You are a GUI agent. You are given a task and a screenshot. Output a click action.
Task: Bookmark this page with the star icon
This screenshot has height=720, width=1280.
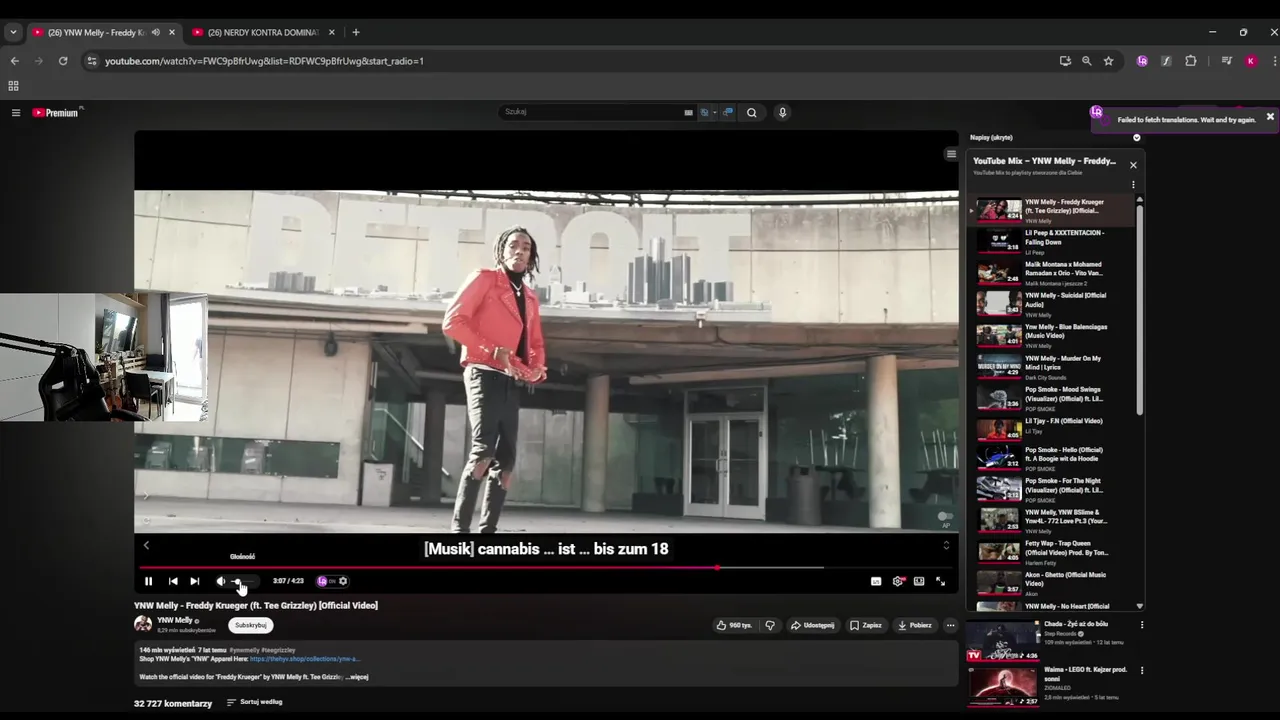pos(1108,61)
